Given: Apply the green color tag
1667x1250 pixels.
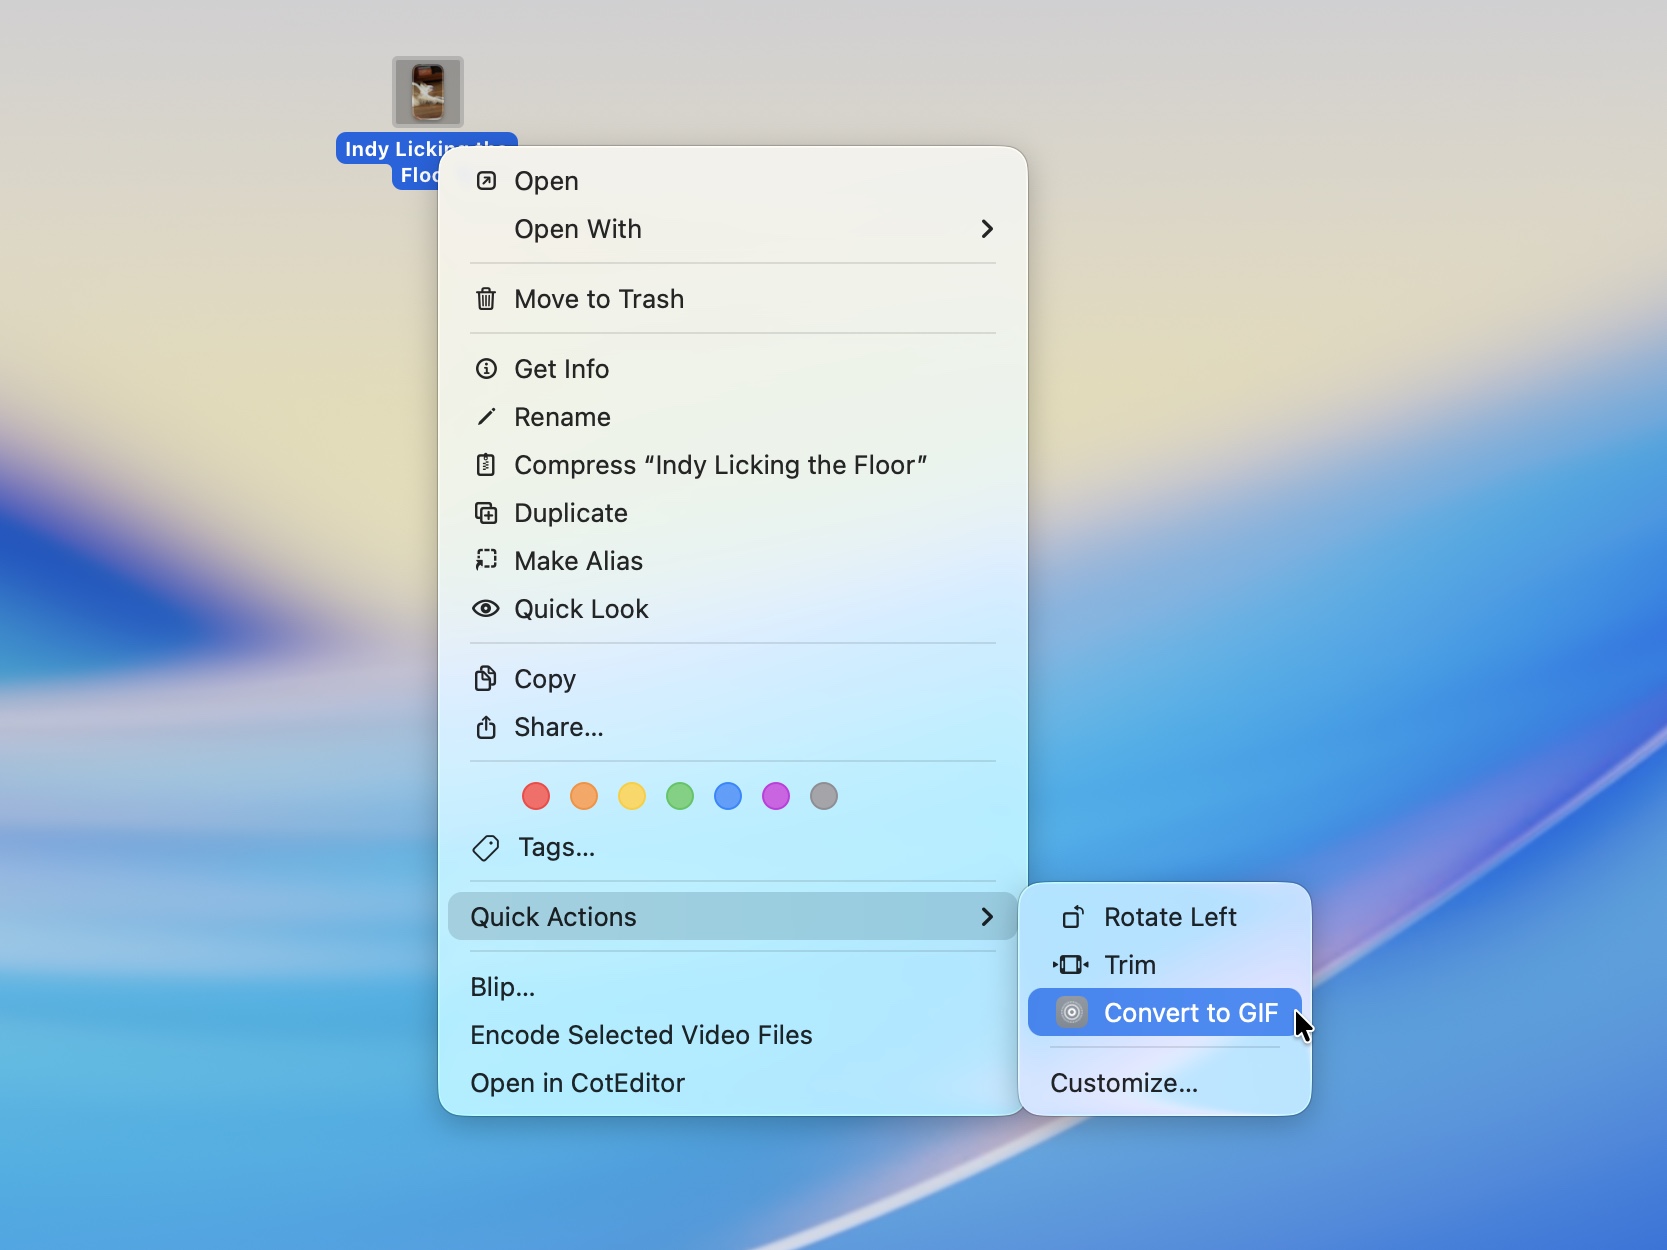Looking at the screenshot, I should point(680,796).
